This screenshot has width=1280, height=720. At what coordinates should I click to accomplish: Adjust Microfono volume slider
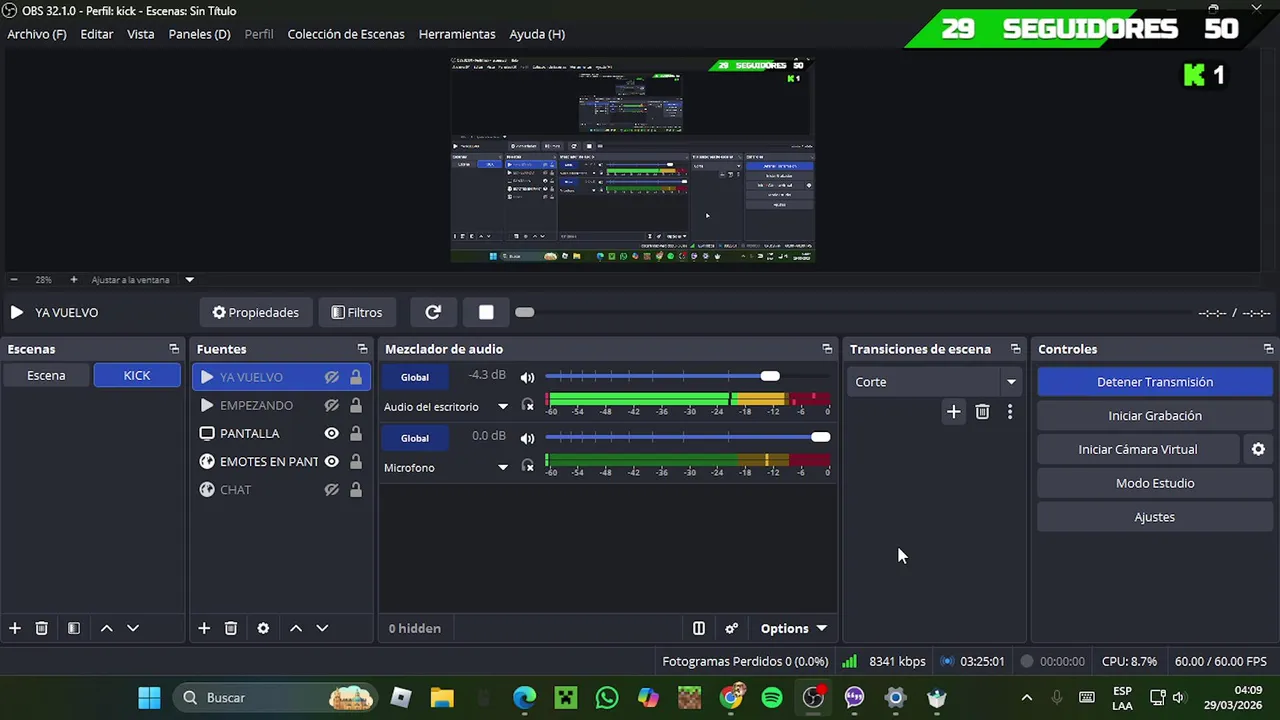pyautogui.click(x=688, y=437)
